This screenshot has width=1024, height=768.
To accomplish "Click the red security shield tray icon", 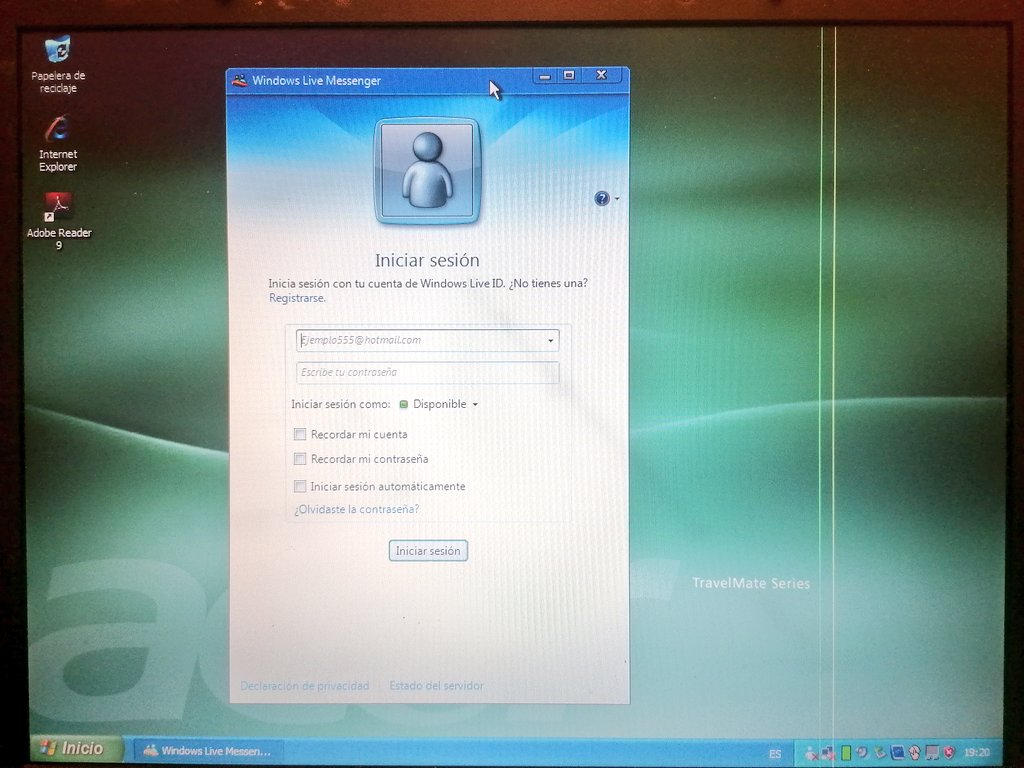I will (950, 752).
